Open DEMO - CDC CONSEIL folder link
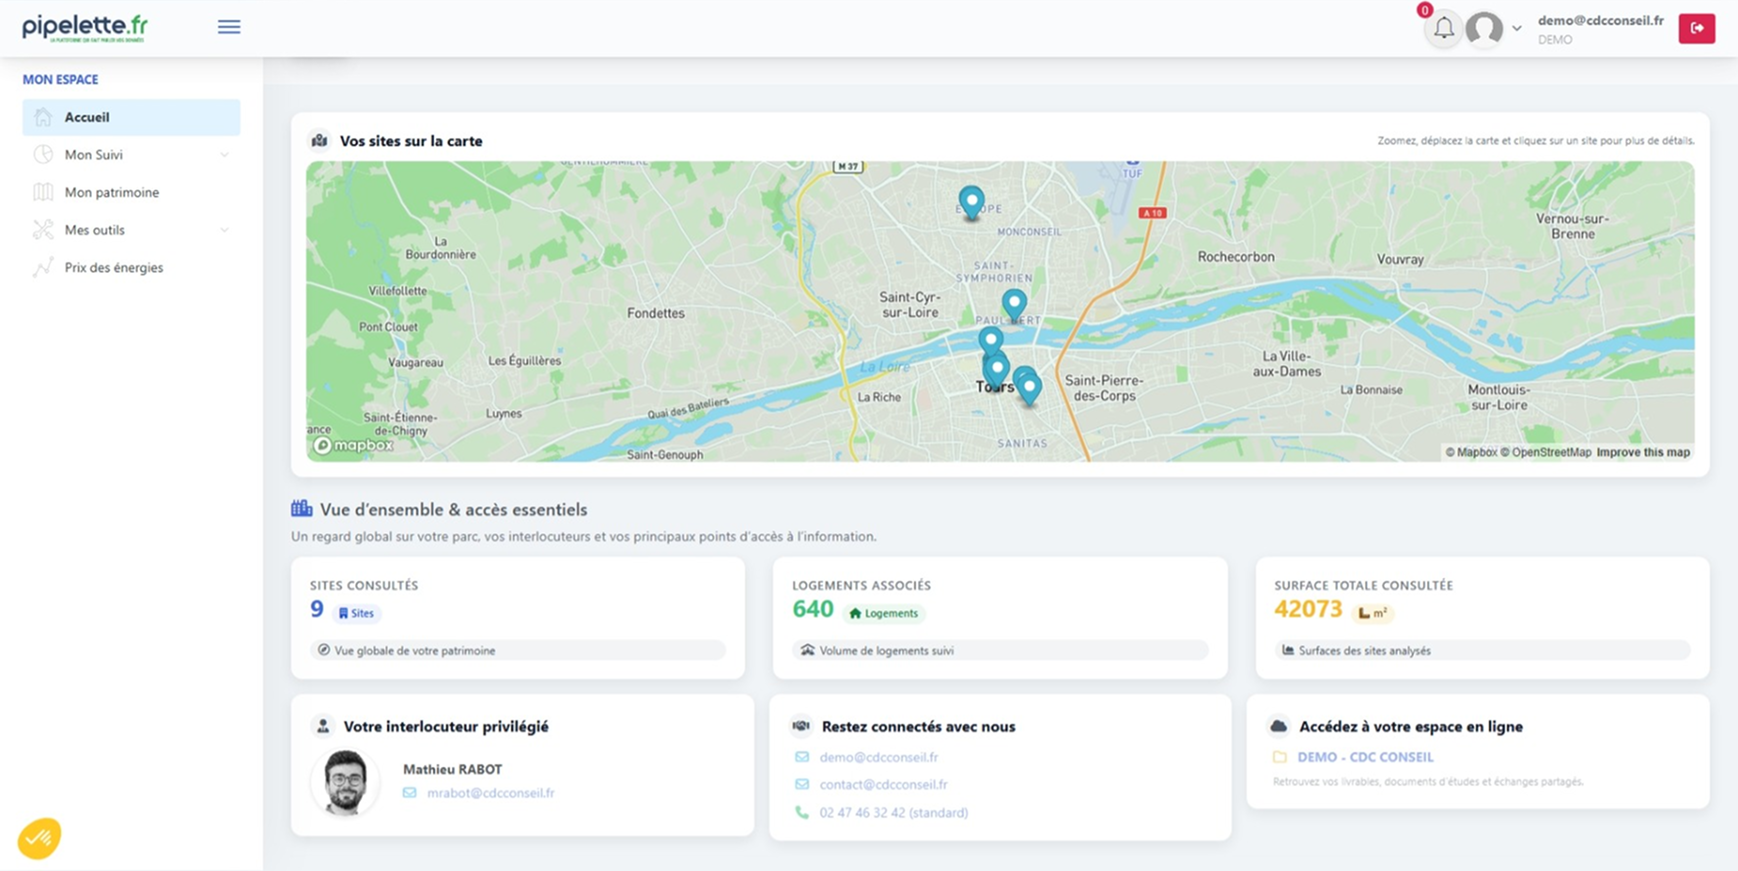The height and width of the screenshot is (871, 1738). [x=1365, y=757]
